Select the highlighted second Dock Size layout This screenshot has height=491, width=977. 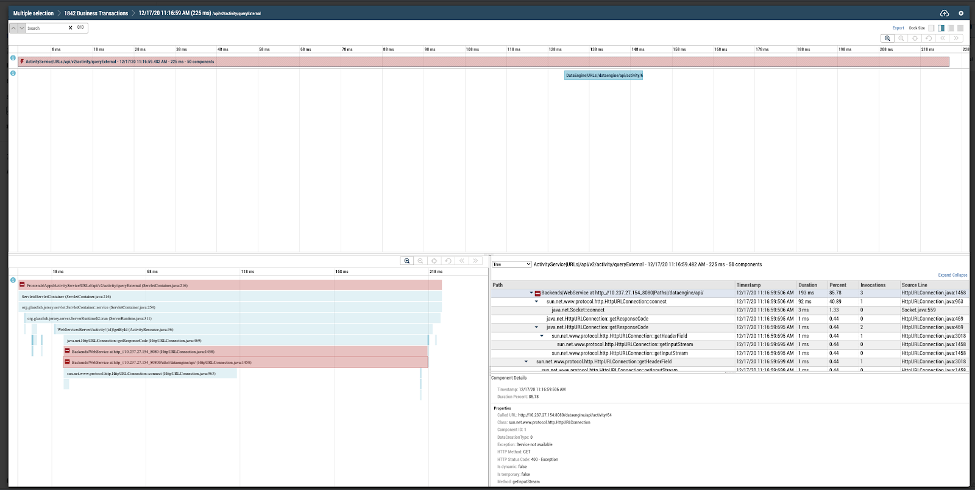(x=941, y=28)
